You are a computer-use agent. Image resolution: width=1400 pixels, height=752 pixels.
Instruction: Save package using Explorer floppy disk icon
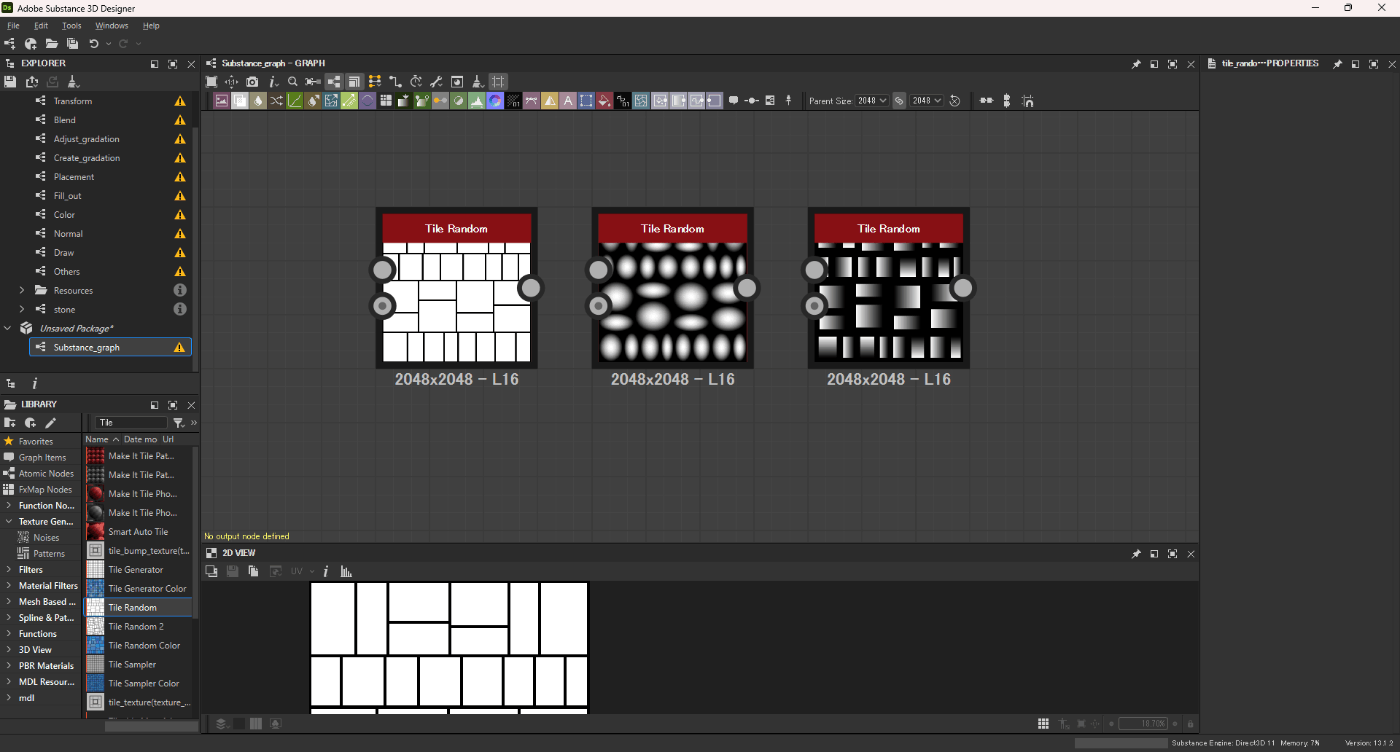pyautogui.click(x=10, y=82)
